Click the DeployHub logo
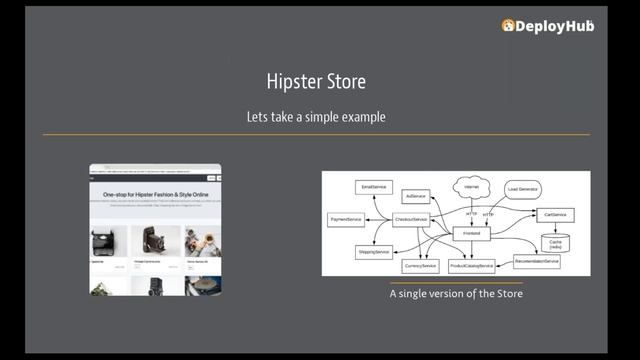Image resolution: width=640 pixels, height=360 pixels. click(548, 26)
